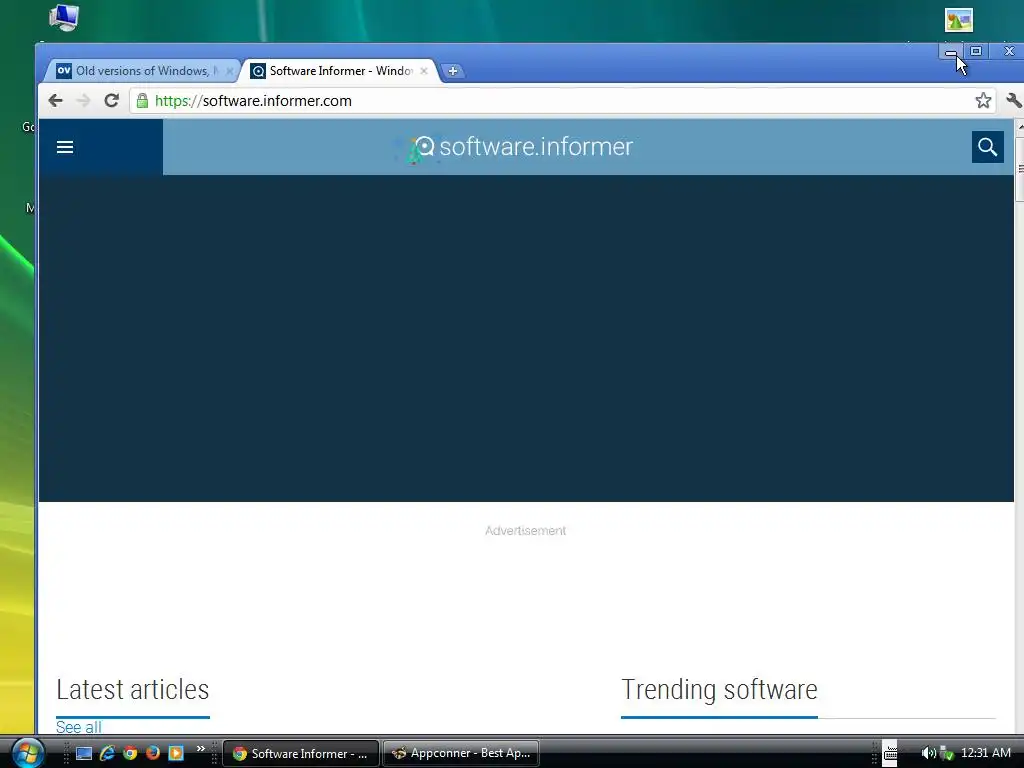Close the Old versions of Windows tab
Viewport: 1024px width, 768px height.
(x=229, y=71)
